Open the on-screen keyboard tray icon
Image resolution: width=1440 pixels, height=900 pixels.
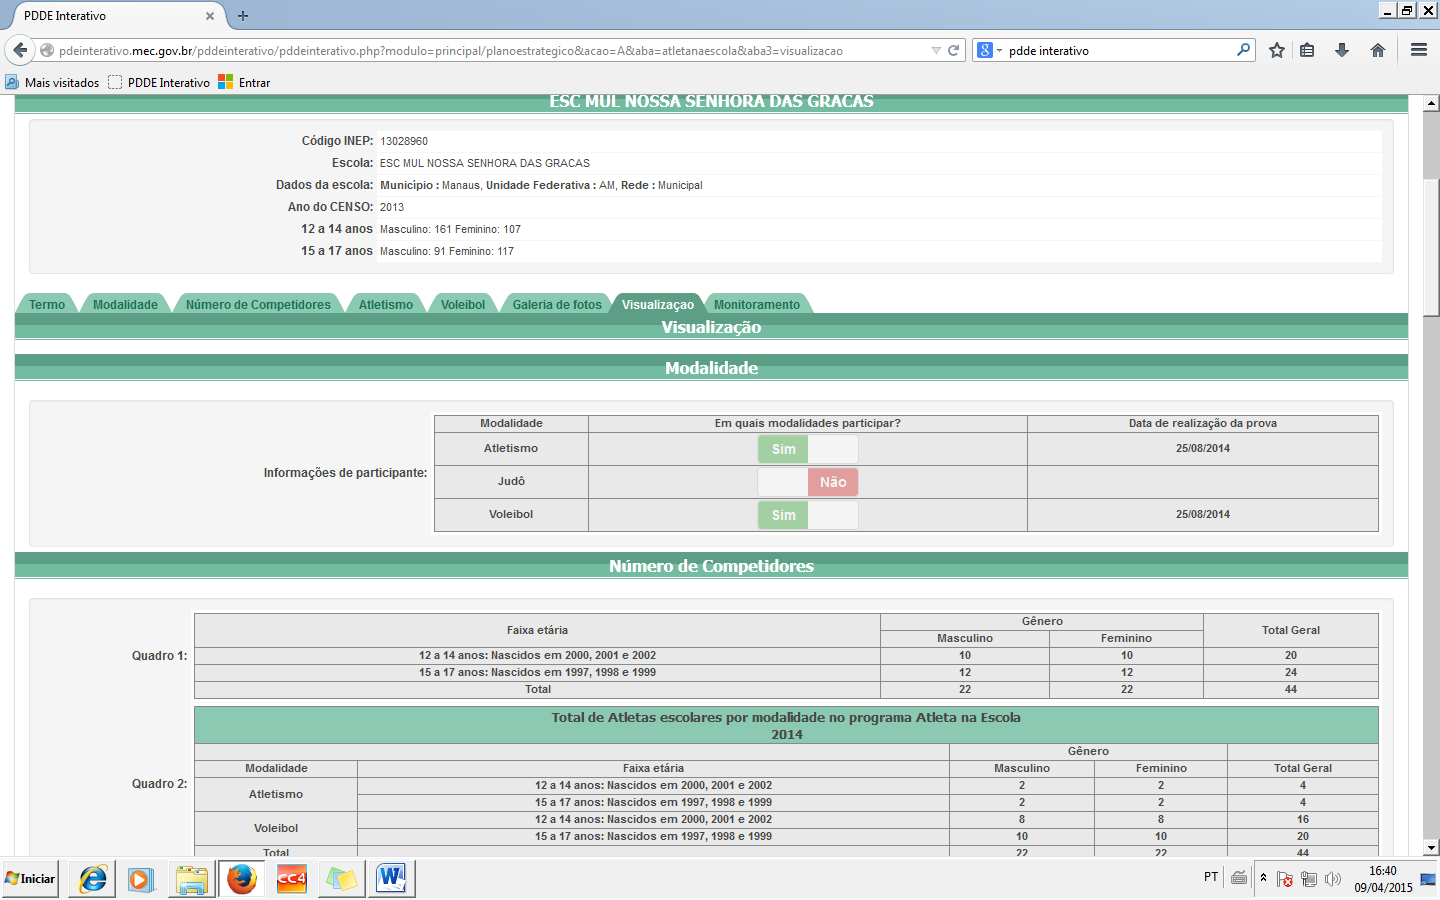click(1239, 878)
